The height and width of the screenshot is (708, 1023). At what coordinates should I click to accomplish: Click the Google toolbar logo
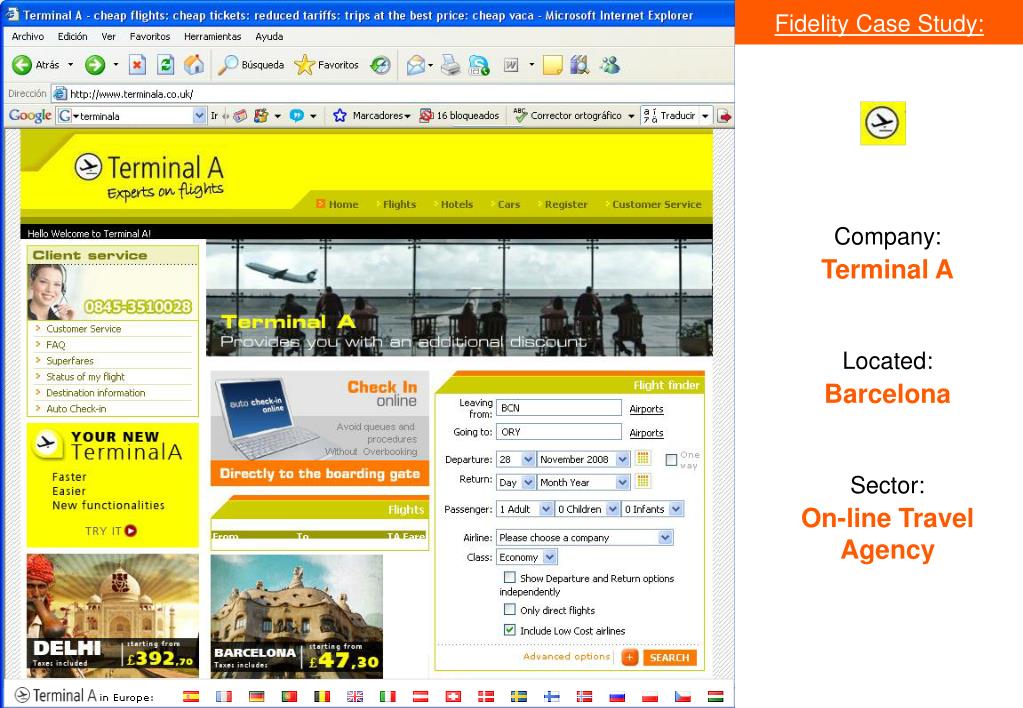pos(30,116)
